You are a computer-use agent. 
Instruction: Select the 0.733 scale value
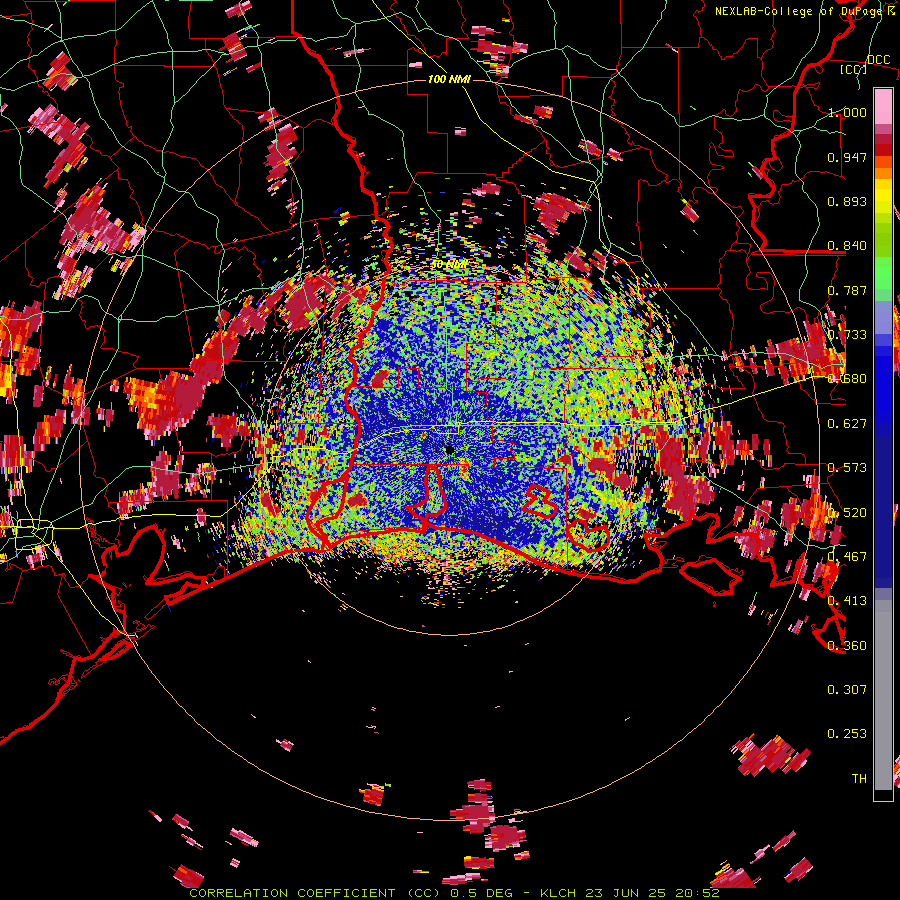(x=847, y=335)
